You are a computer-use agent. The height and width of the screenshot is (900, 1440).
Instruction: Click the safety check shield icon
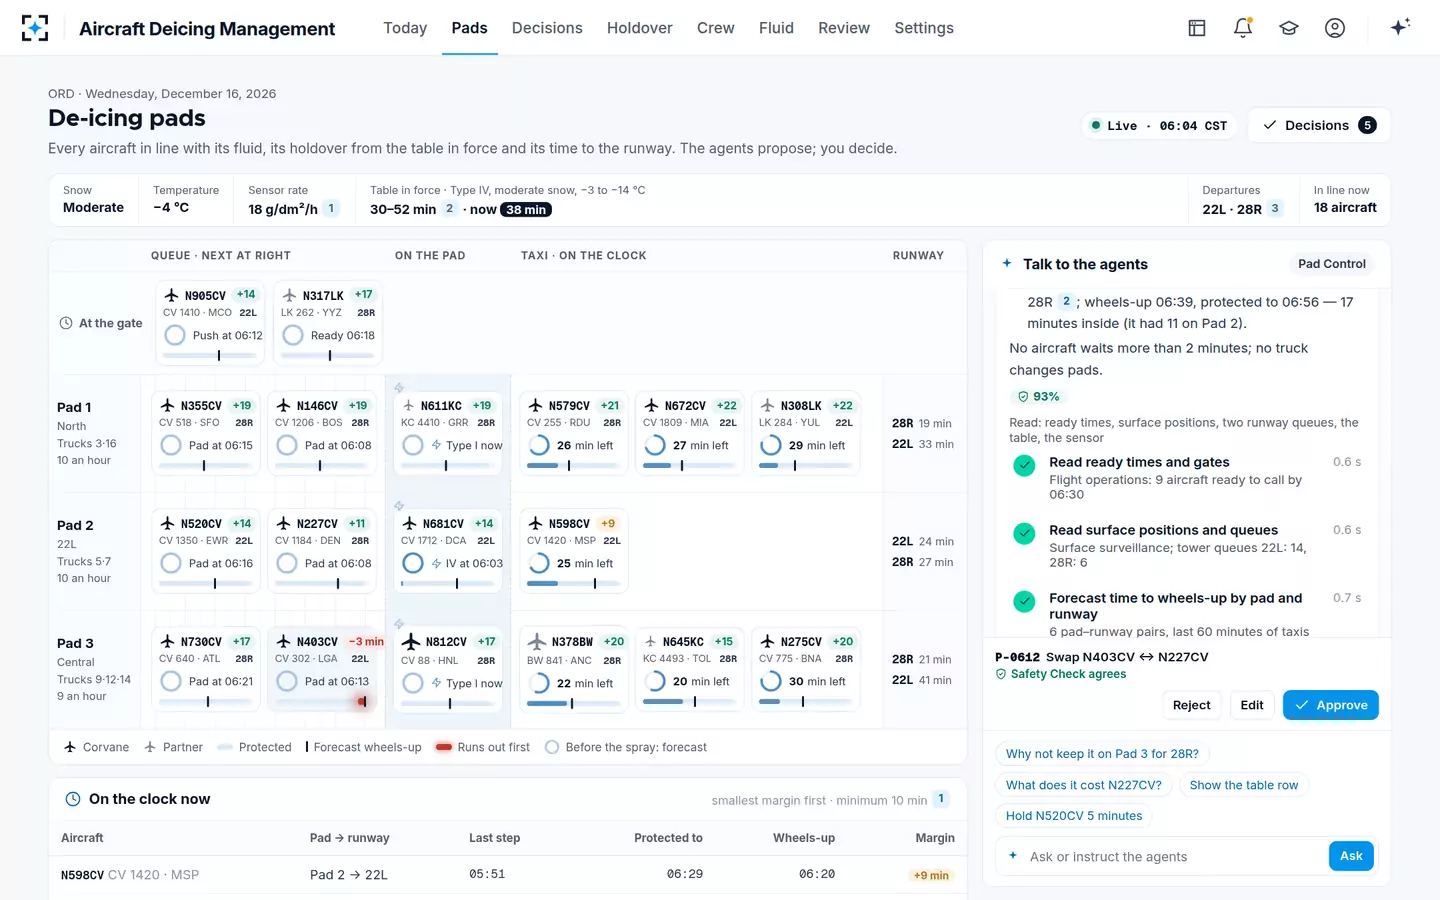pyautogui.click(x=1001, y=674)
